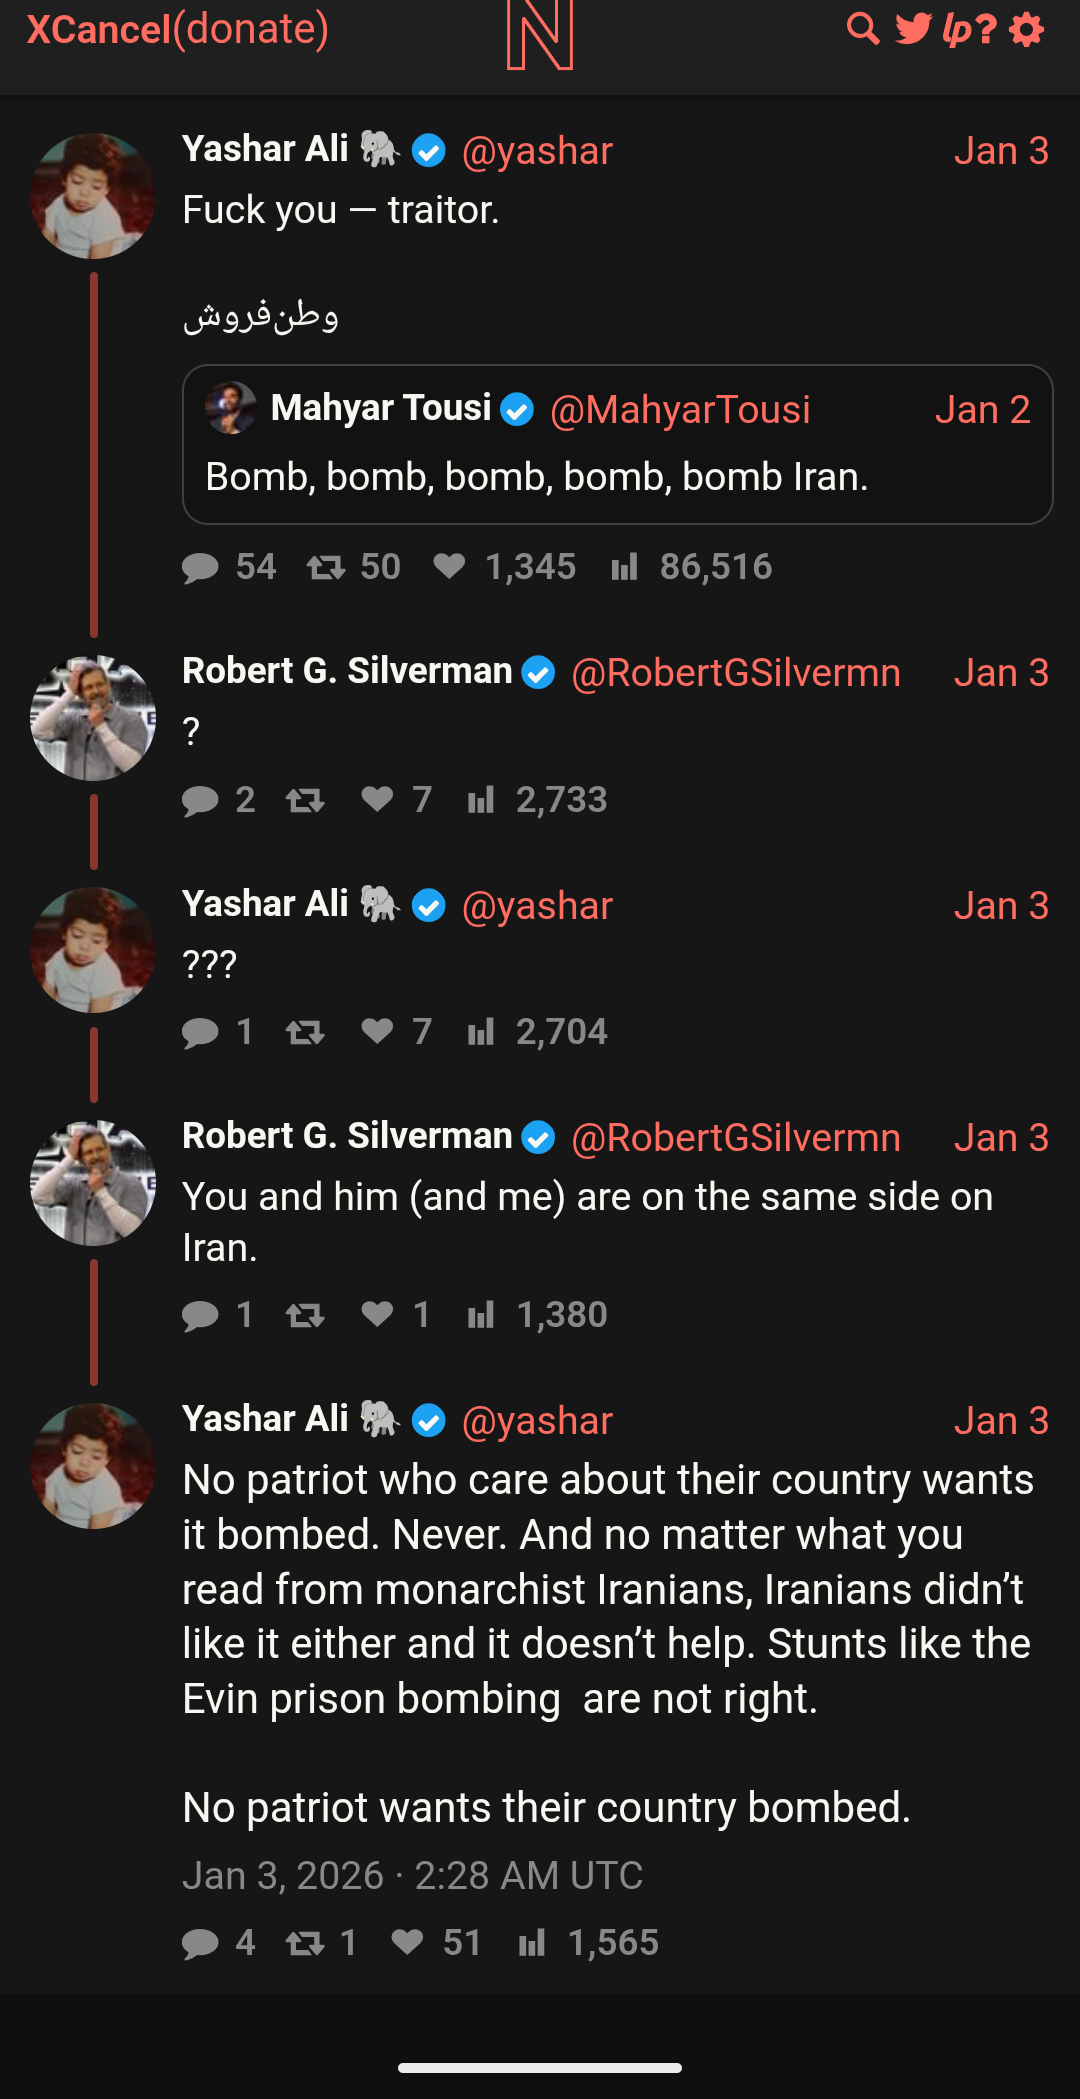Click the Liberapay icon in header
The height and width of the screenshot is (2099, 1080).
[x=955, y=30]
